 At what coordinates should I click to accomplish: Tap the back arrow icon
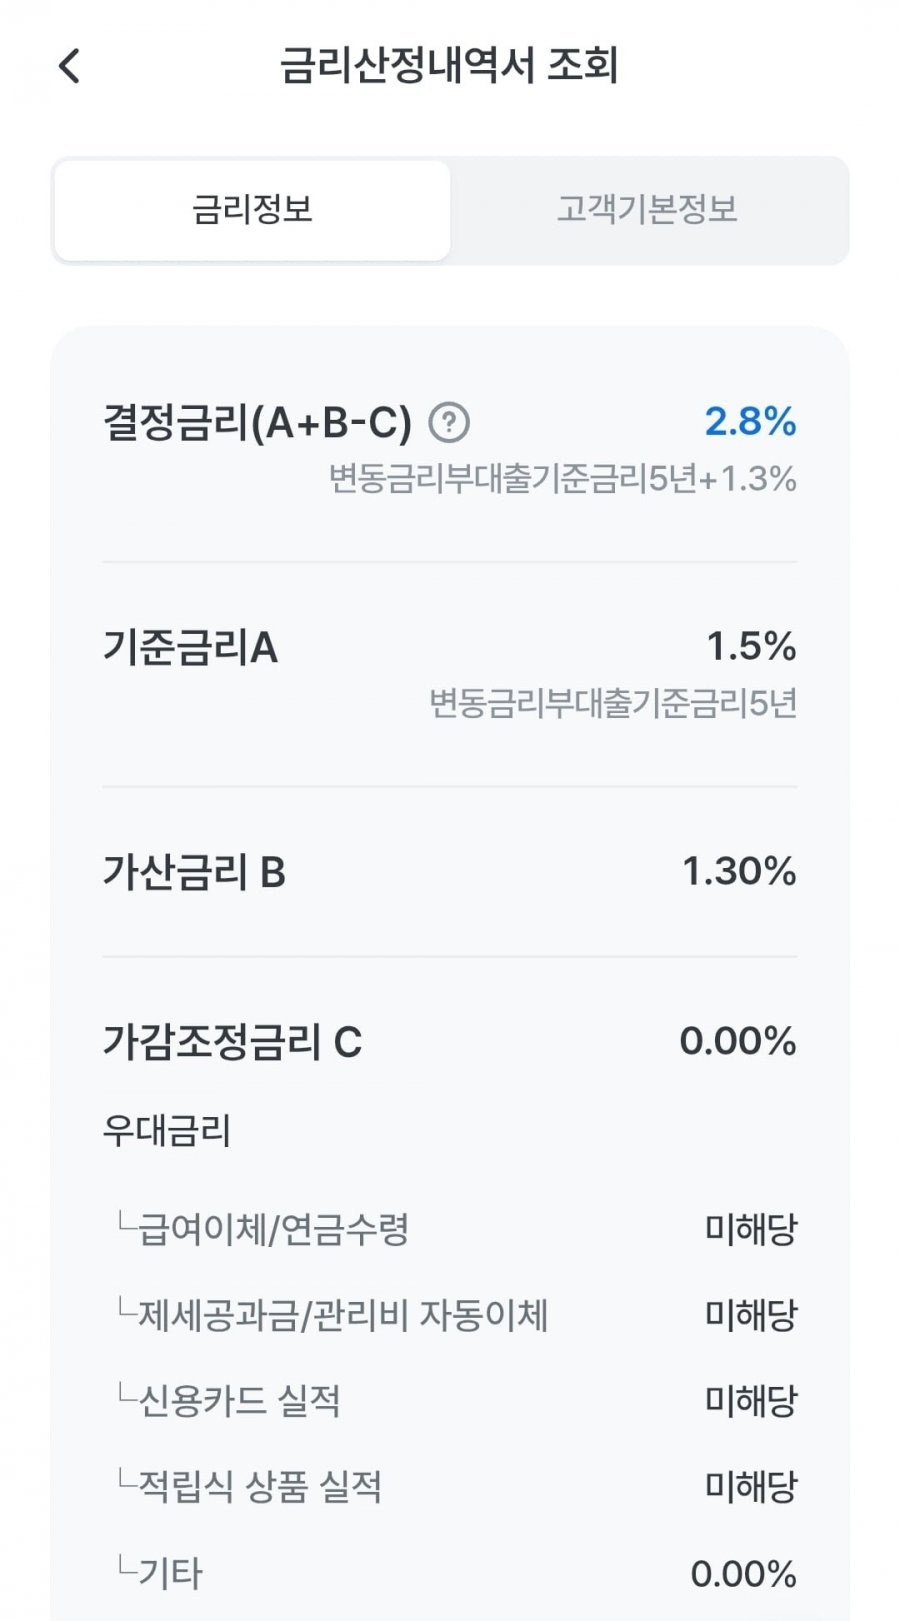coord(69,66)
